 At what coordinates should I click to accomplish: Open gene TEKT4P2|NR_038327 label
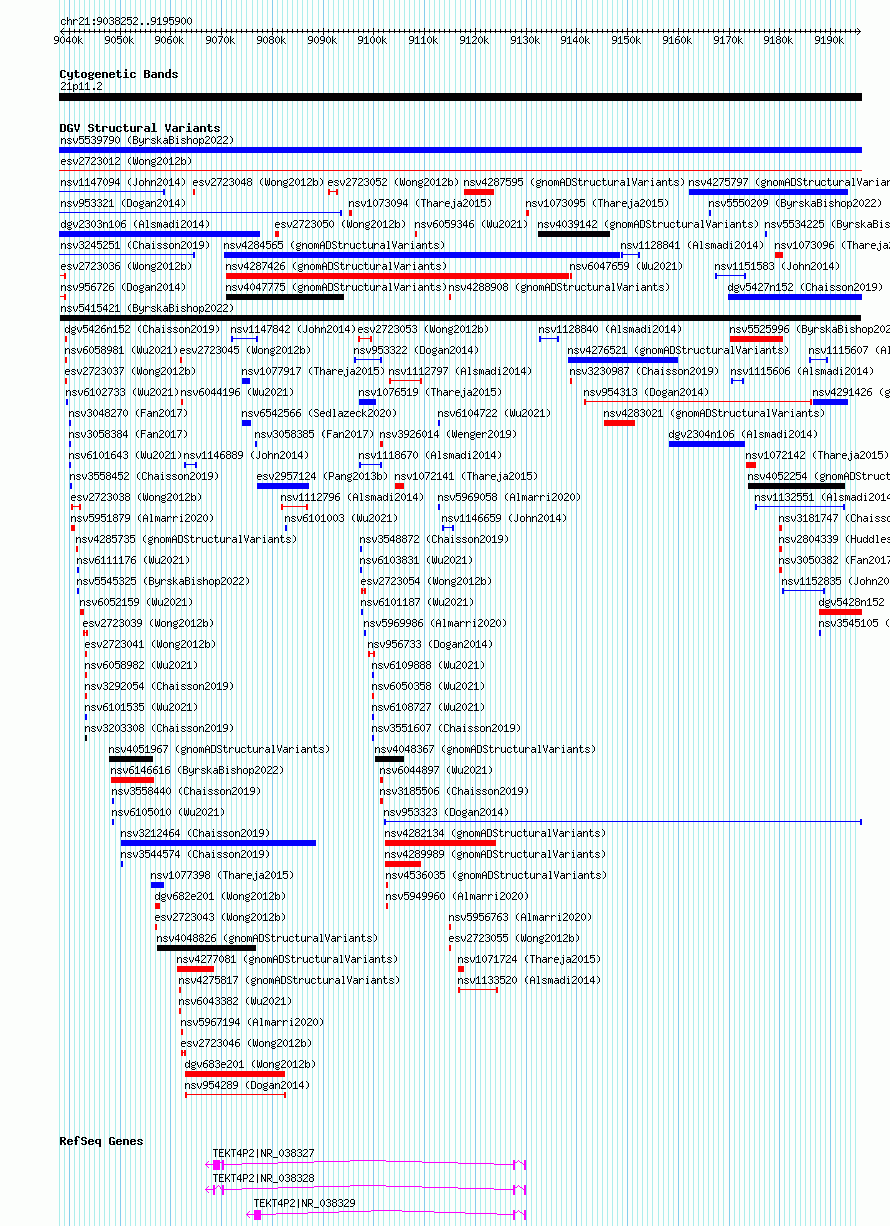[263, 1153]
